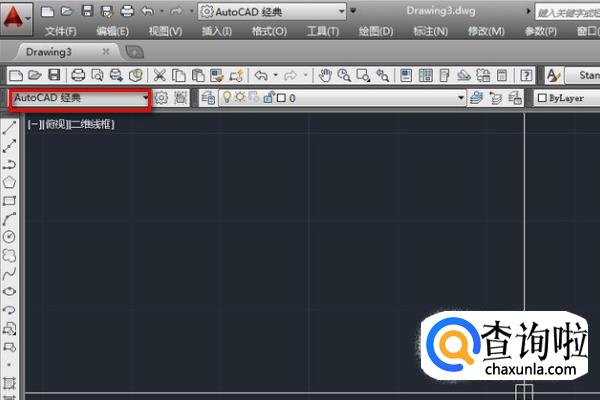Click Match Properties on standard toolbar
This screenshot has width=600, height=400.
(217, 75)
